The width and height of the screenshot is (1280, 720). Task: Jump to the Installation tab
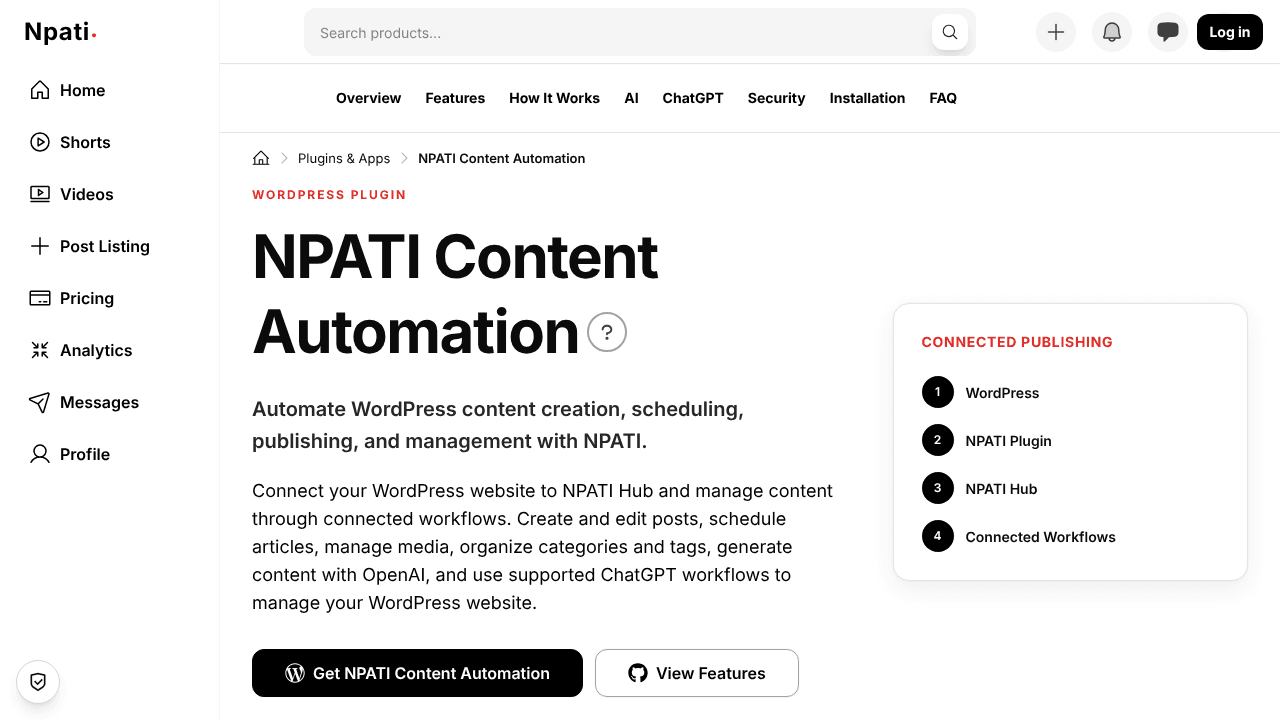(867, 98)
